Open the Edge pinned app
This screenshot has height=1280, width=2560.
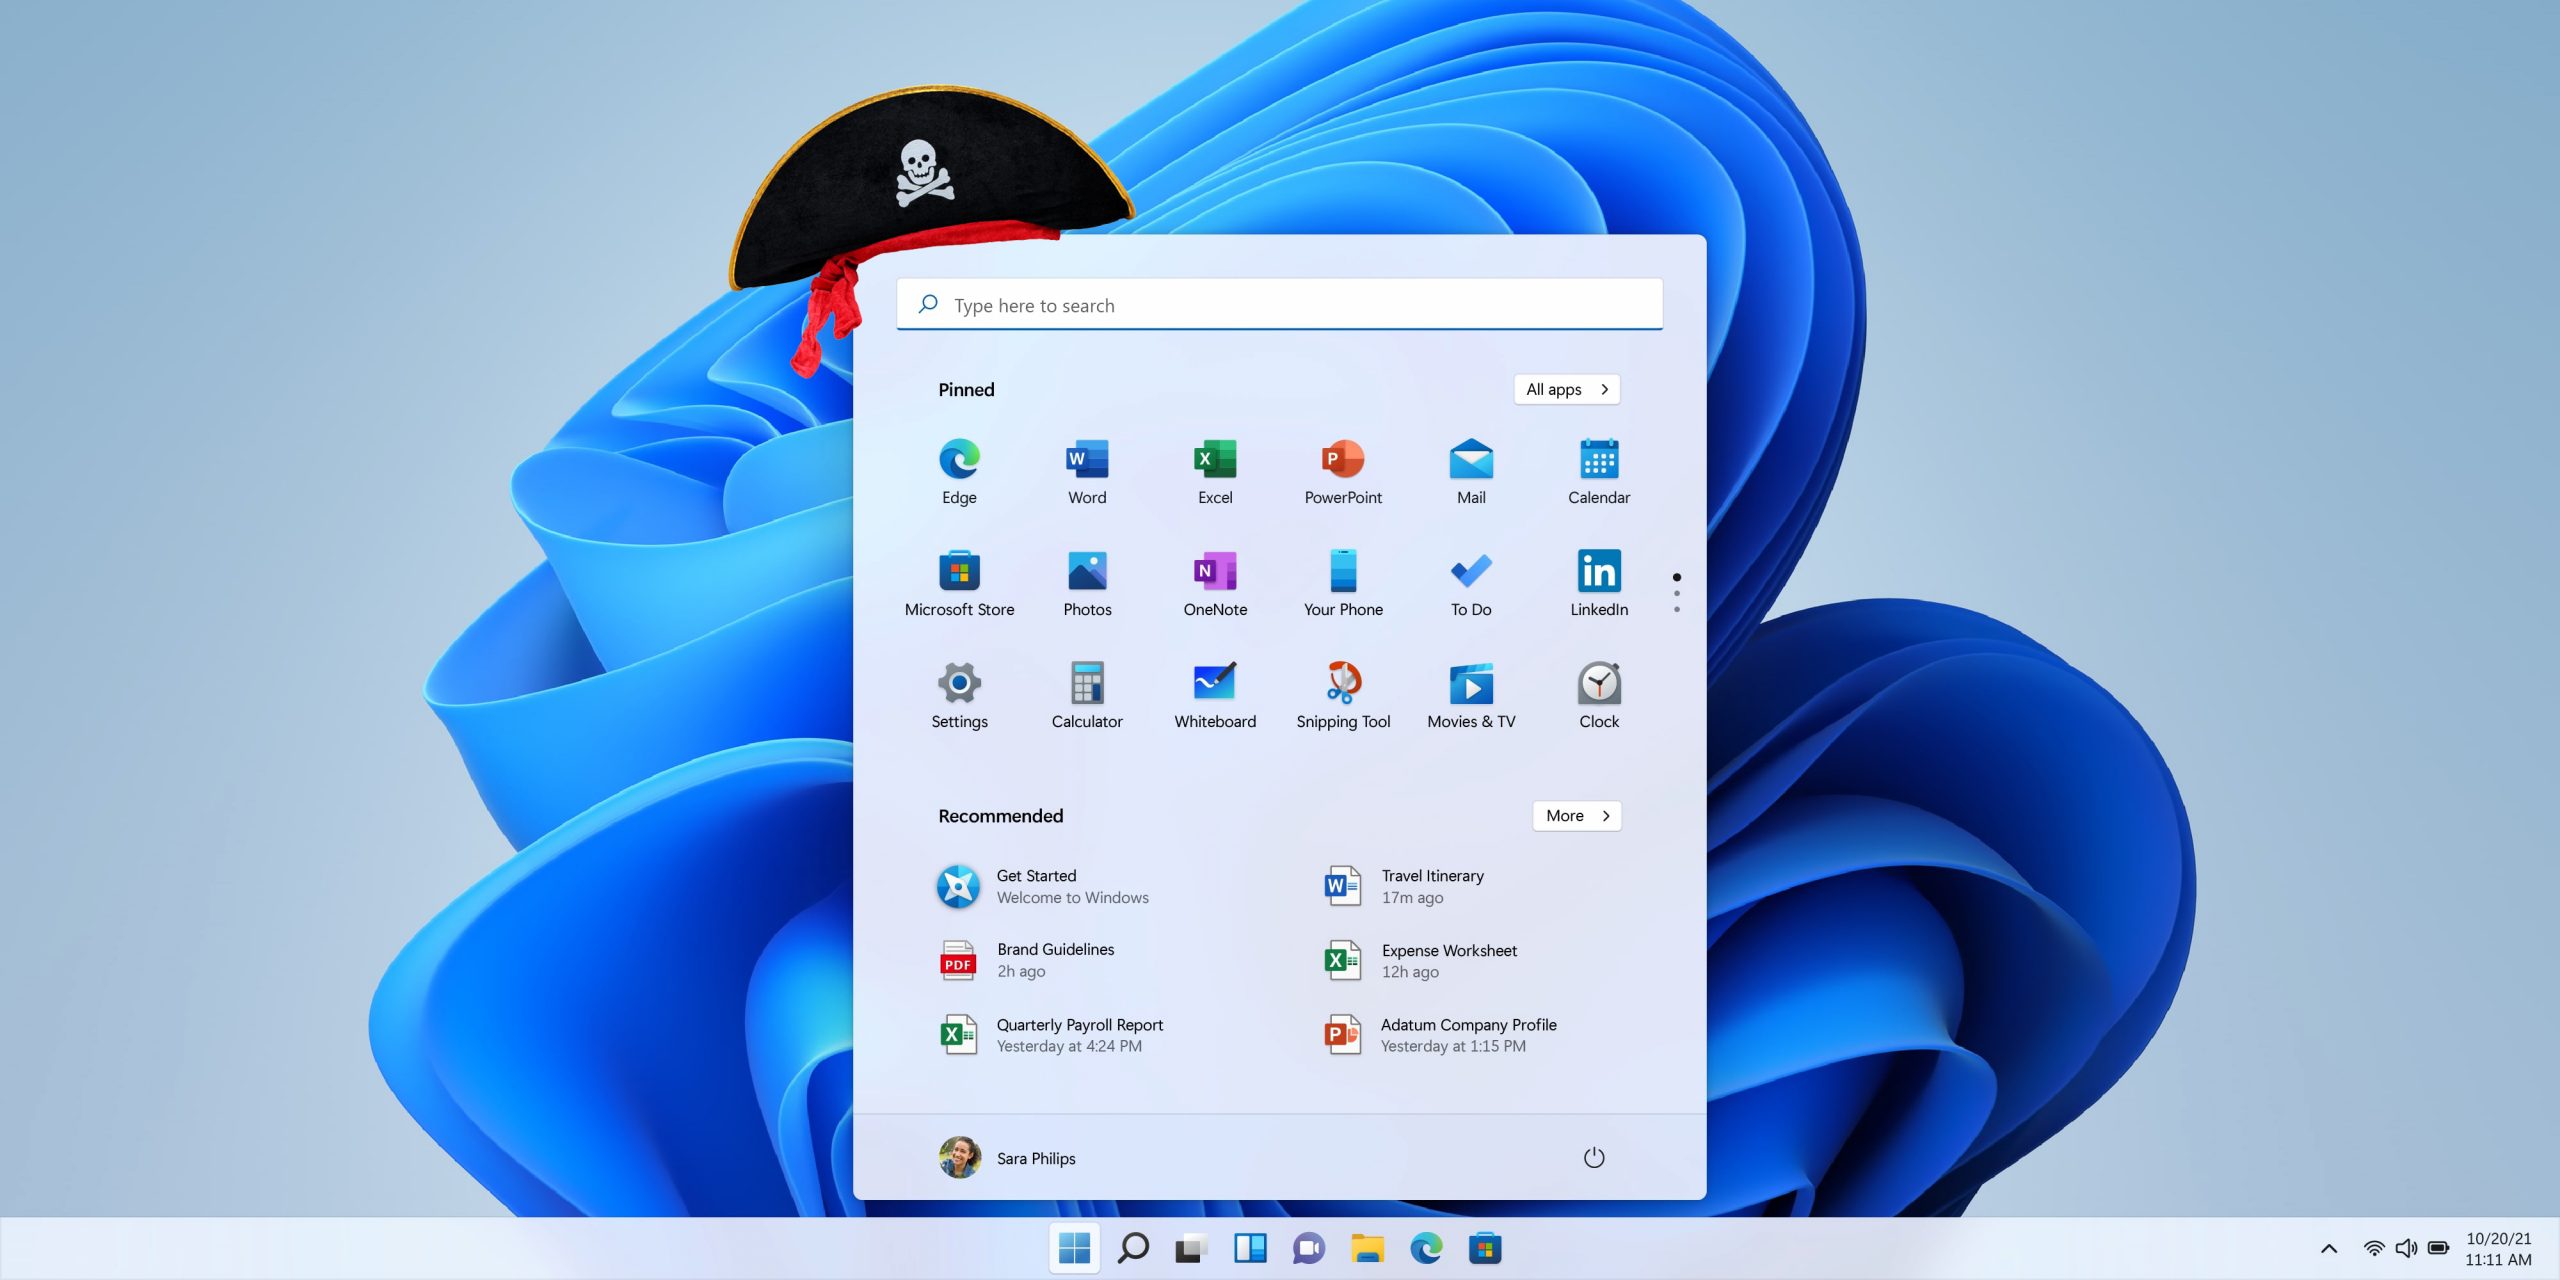click(x=959, y=471)
